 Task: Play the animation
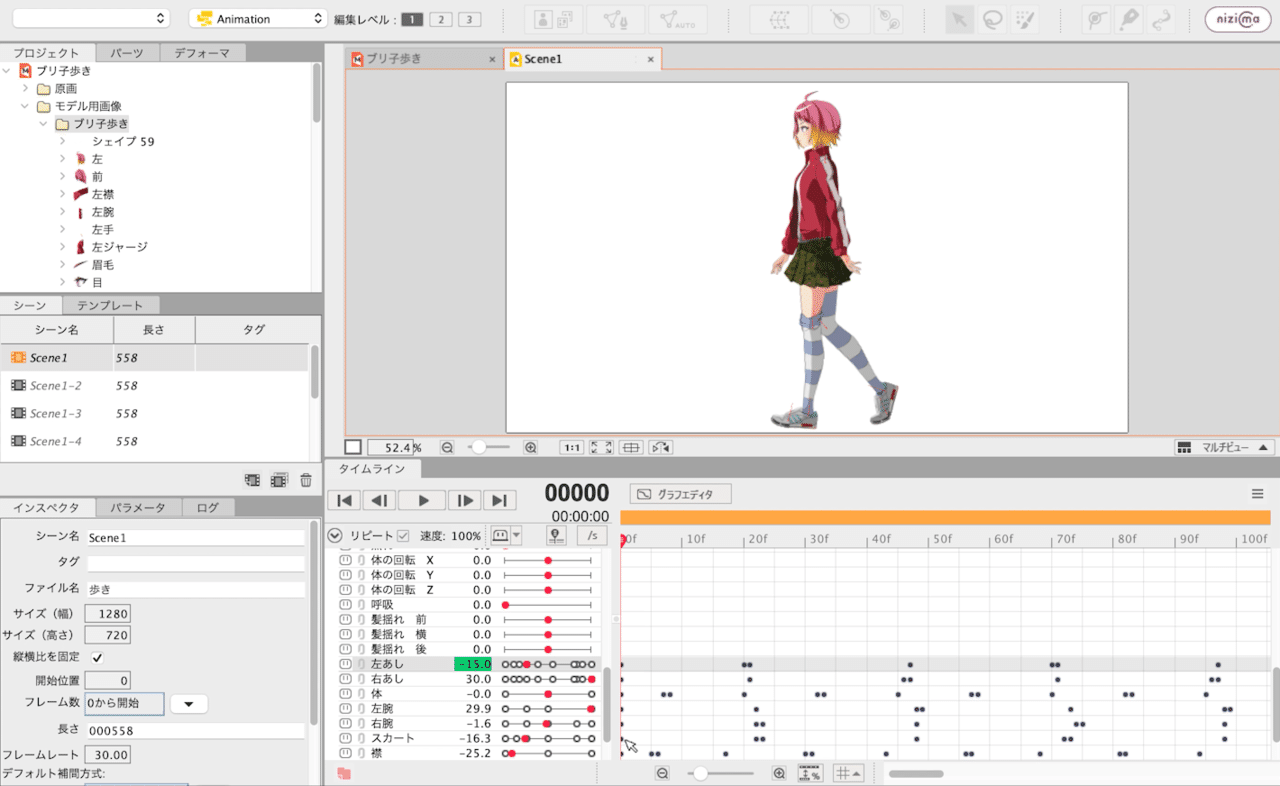423,500
